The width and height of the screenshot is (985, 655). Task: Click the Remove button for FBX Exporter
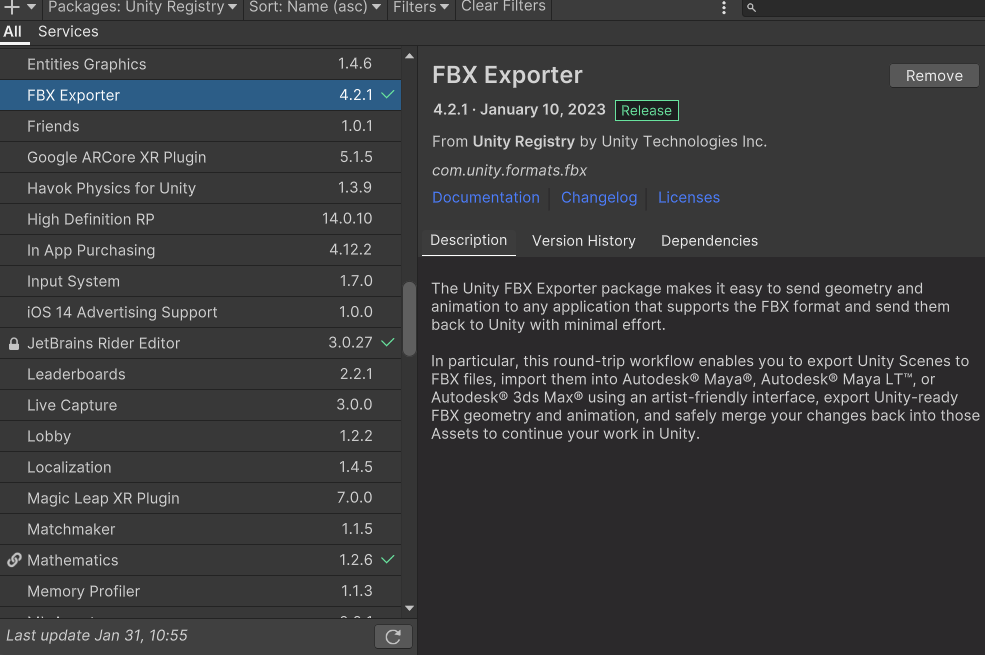(934, 76)
